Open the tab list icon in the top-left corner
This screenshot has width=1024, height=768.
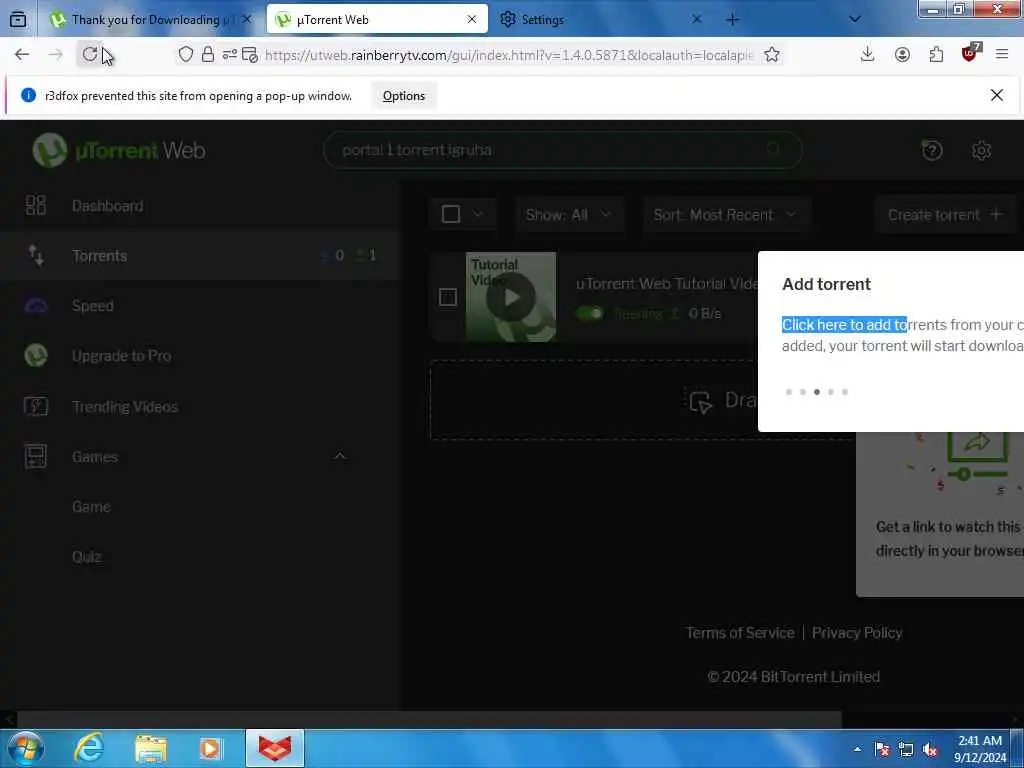[18, 20]
